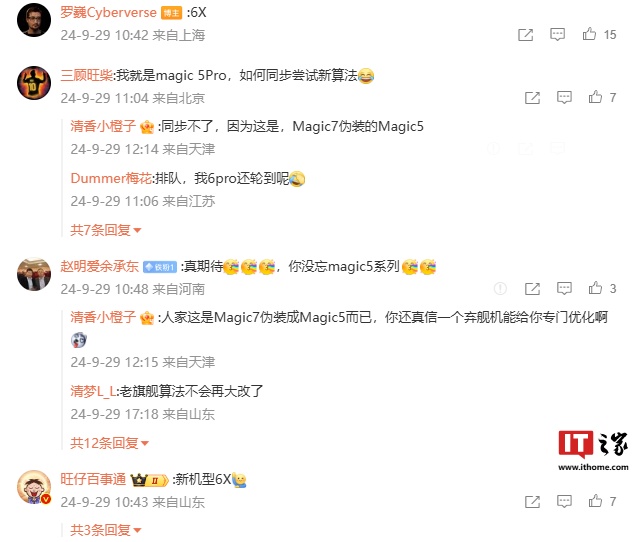Open 旺仔百事通's avatar picture
Image resolution: width=633 pixels, height=542 pixels.
click(x=34, y=487)
